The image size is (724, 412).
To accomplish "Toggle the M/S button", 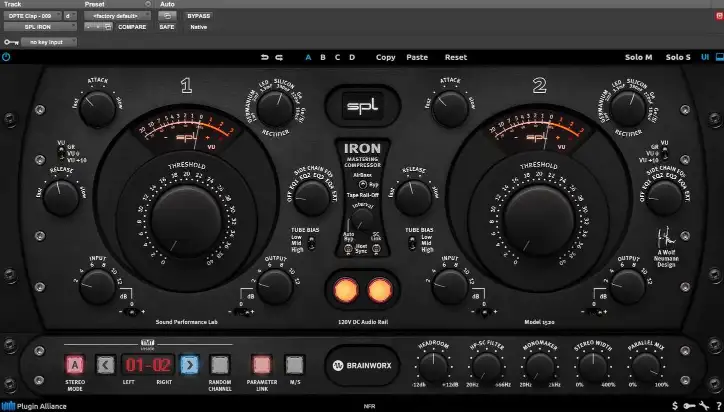I will (294, 365).
